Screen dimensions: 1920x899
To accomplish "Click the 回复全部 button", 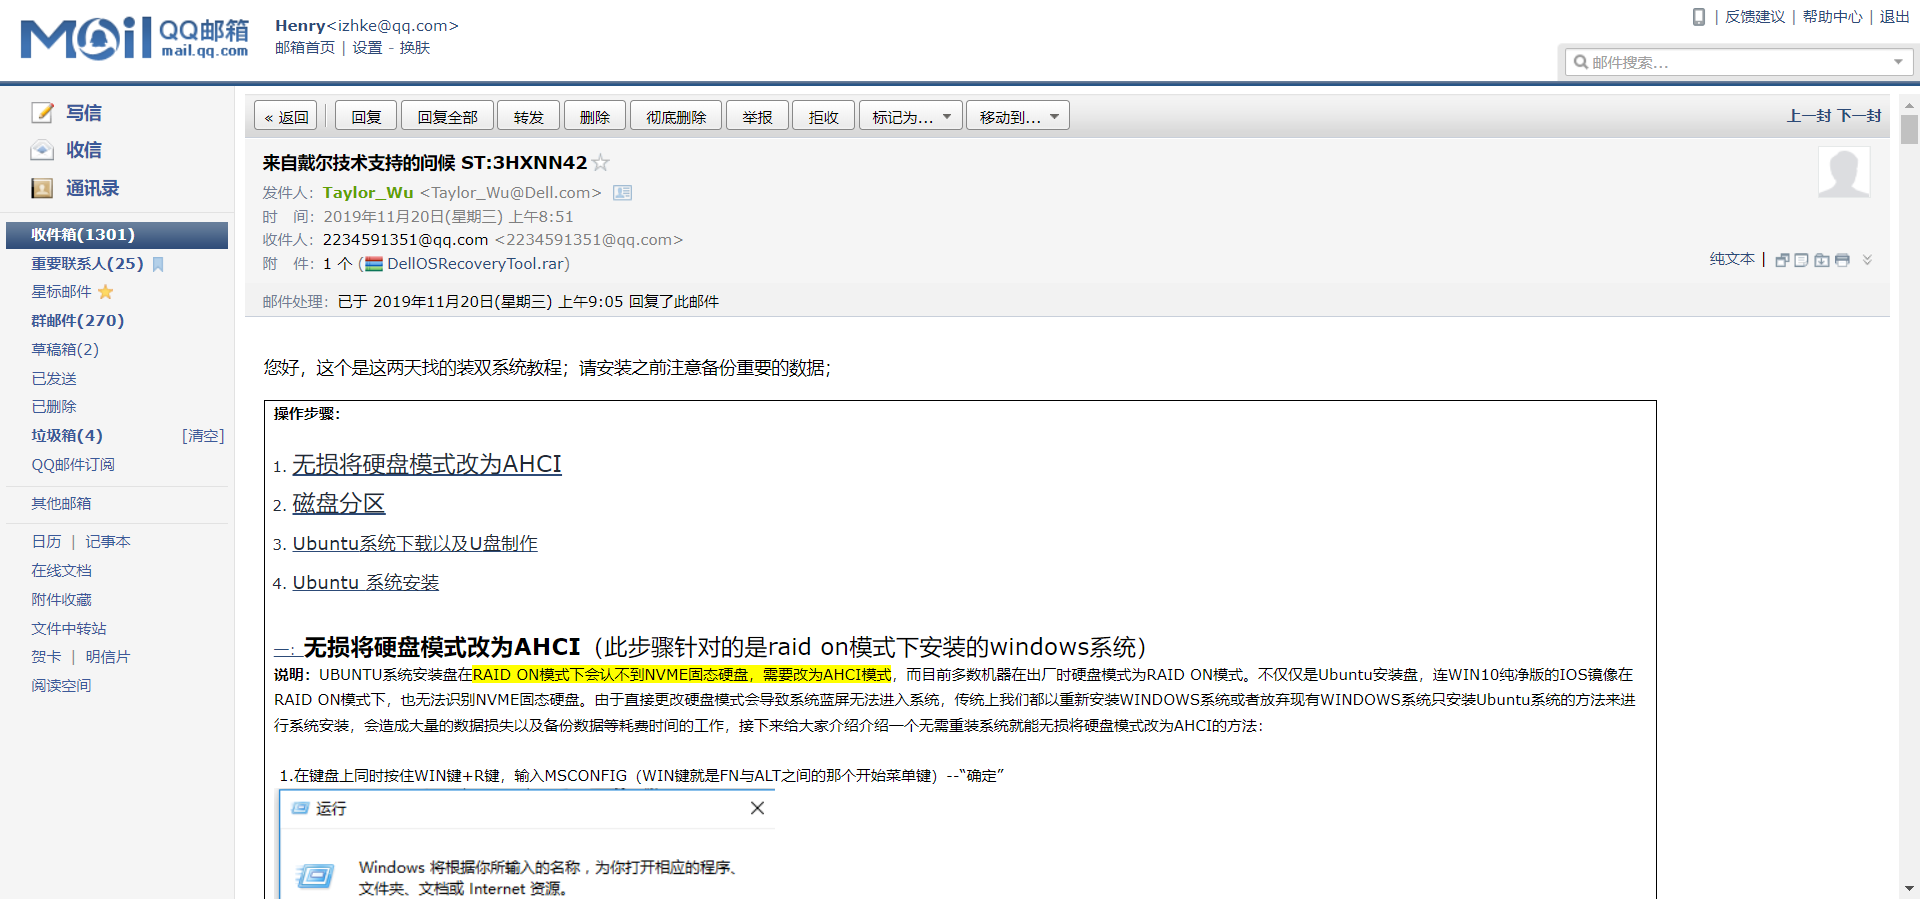I will pyautogui.click(x=448, y=116).
